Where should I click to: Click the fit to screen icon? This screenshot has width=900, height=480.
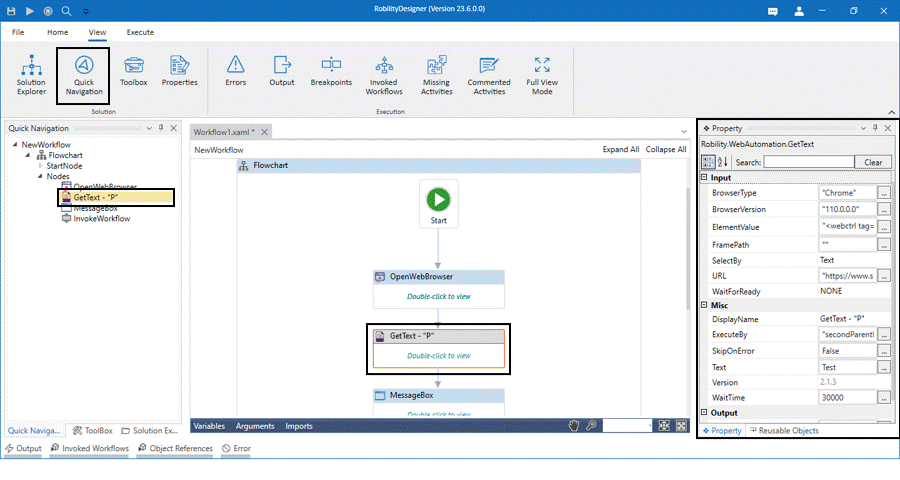(664, 425)
